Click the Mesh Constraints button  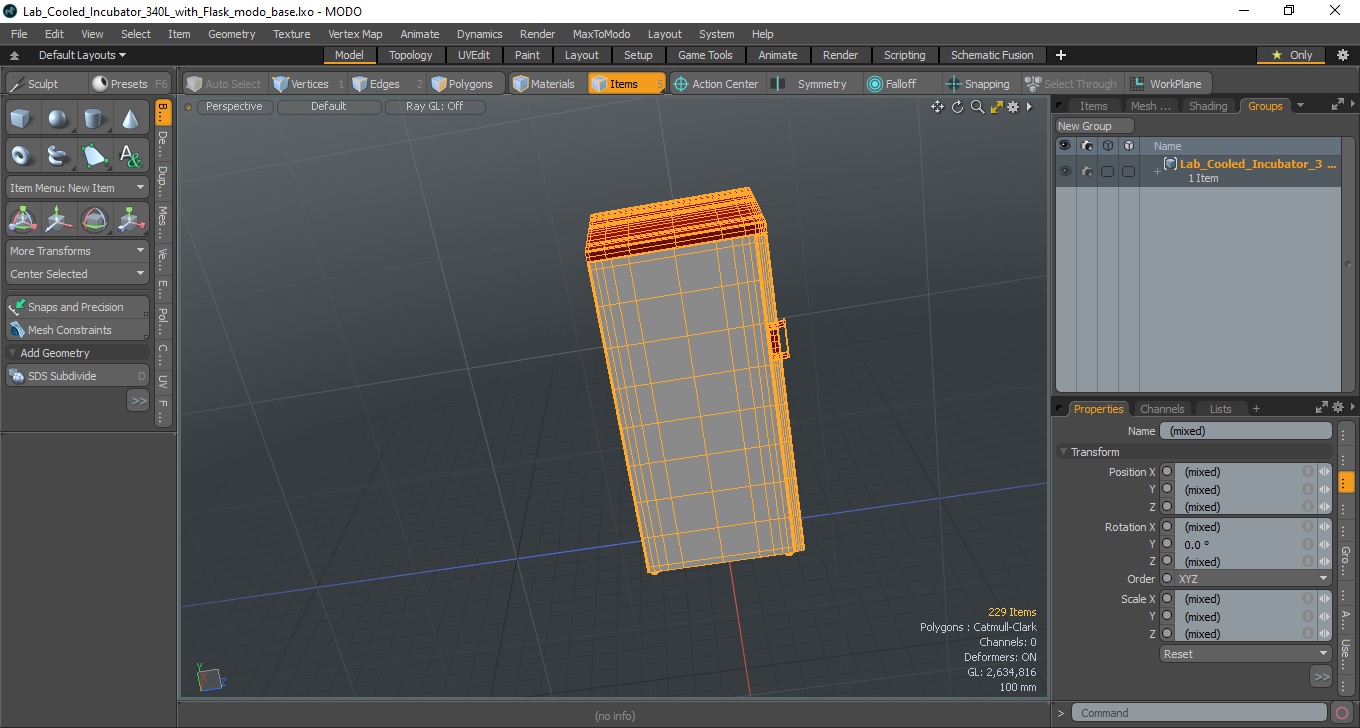[77, 330]
